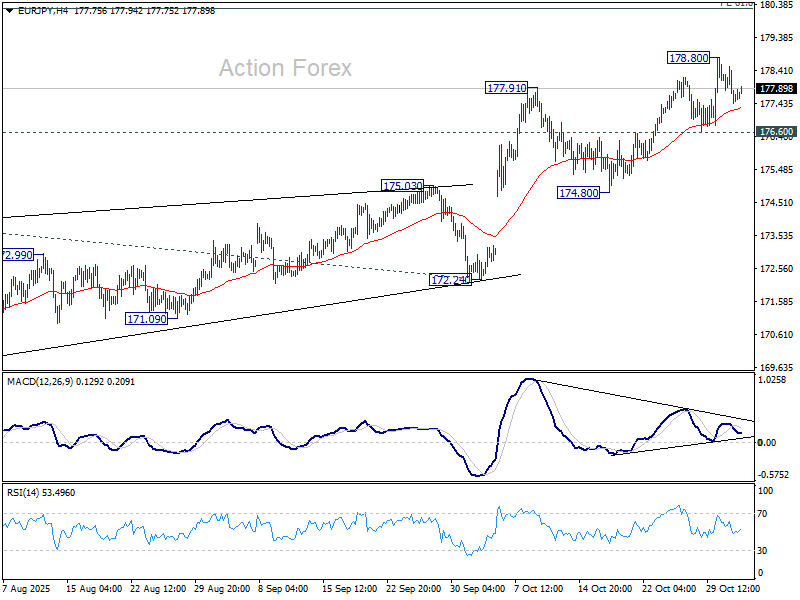The height and width of the screenshot is (600, 800).
Task: Click the 7 Oct 12:00 time axis label
Action: (539, 588)
